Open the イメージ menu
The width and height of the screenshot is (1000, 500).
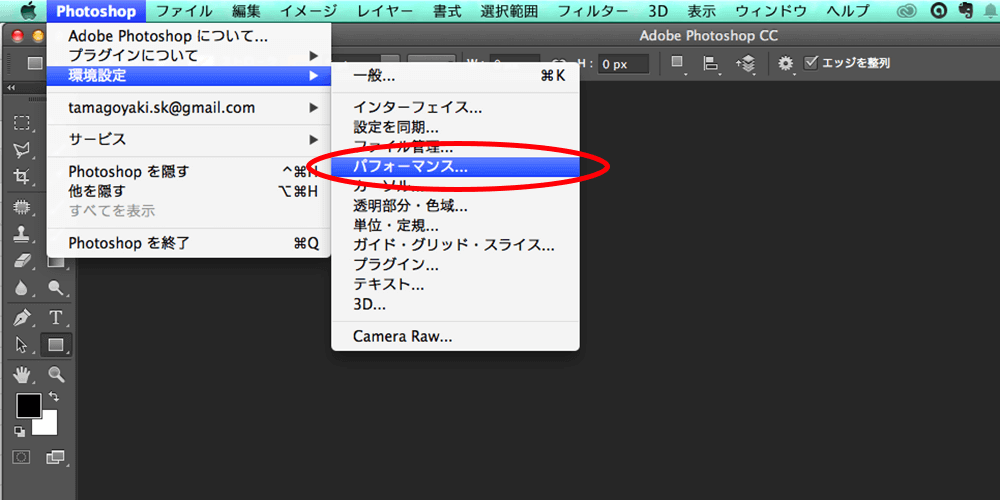pos(308,10)
